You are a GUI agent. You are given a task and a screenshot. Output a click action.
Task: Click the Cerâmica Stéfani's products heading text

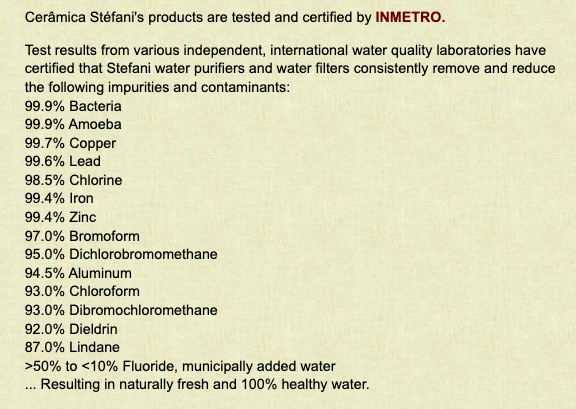235,17
